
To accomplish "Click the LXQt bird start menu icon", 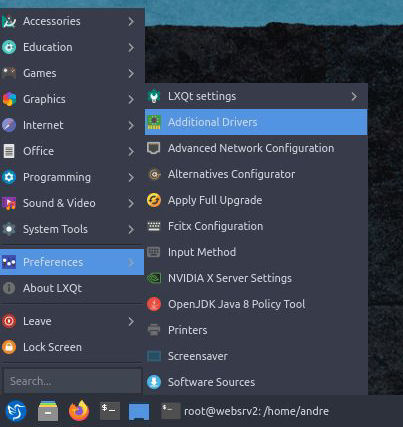I will pos(16,411).
